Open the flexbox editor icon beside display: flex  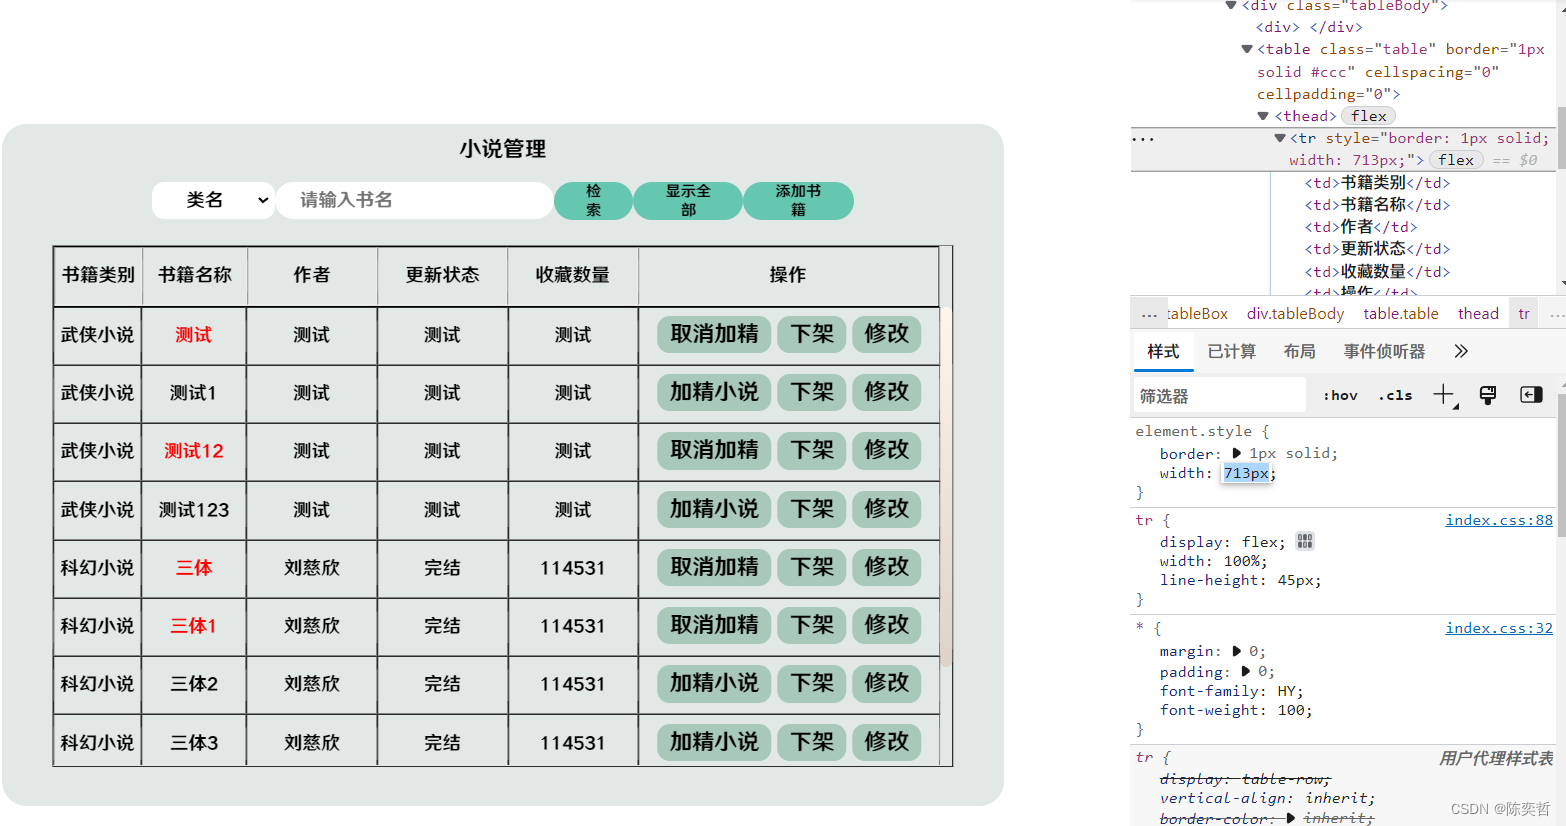1304,541
